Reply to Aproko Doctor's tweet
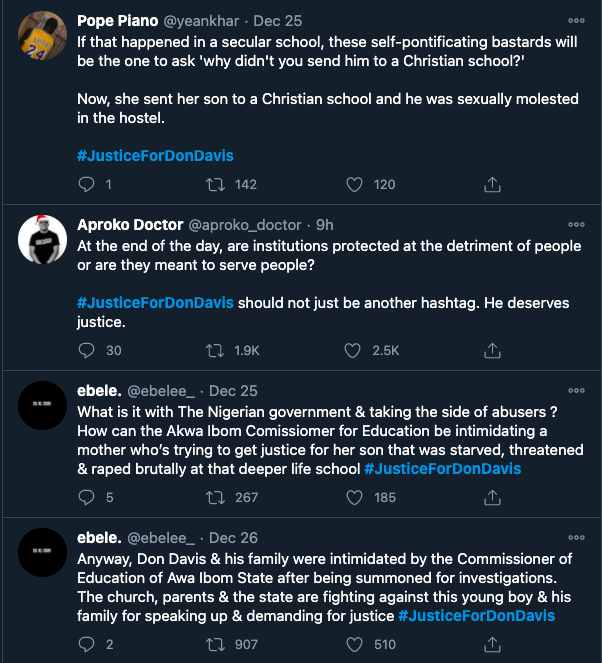The height and width of the screenshot is (663, 602). (87, 350)
